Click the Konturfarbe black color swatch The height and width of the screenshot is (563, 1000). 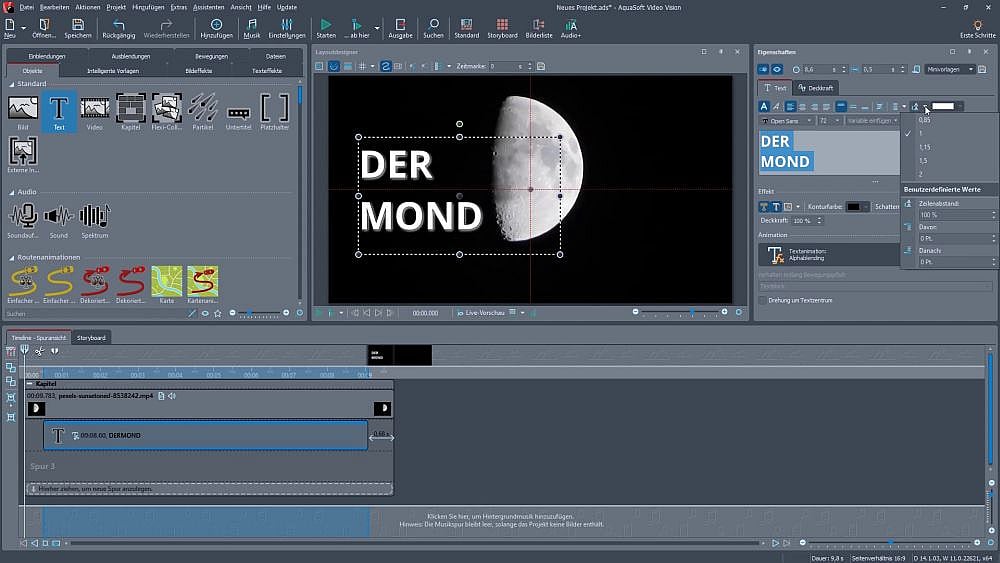point(853,207)
